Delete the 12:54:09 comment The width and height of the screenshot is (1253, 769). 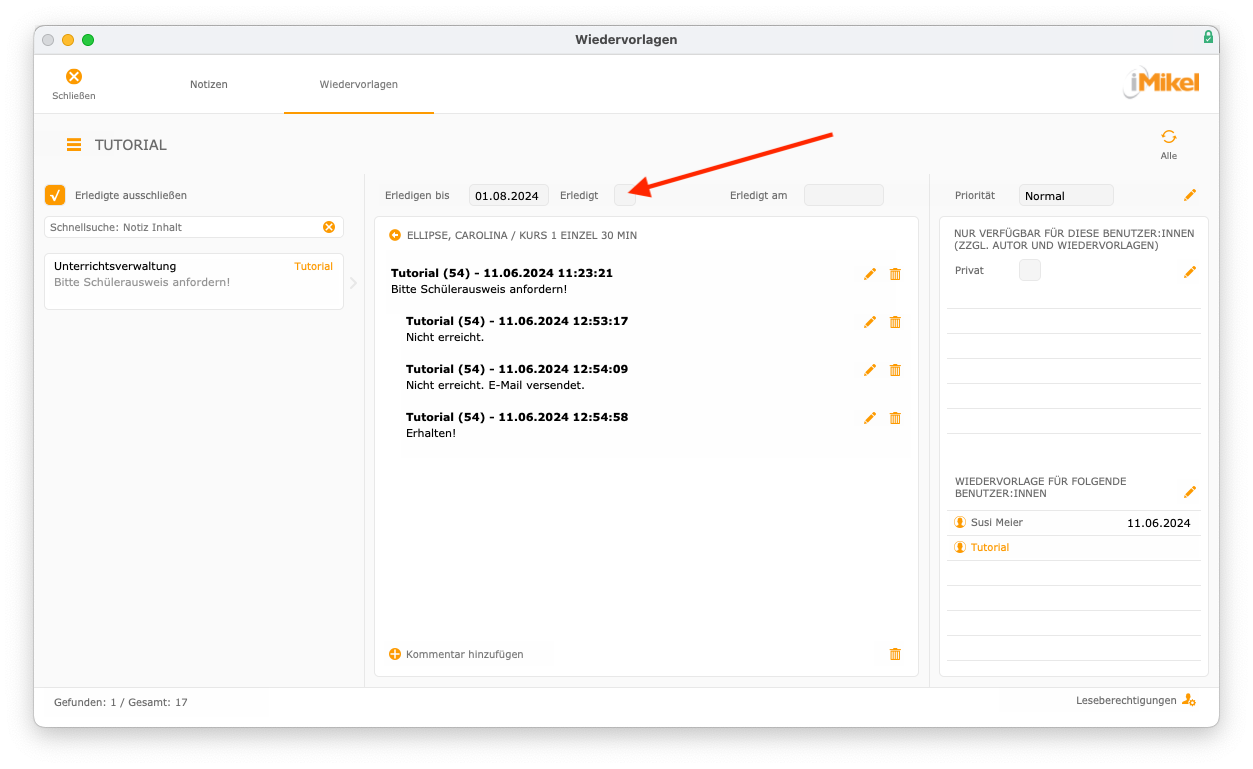pyautogui.click(x=895, y=370)
